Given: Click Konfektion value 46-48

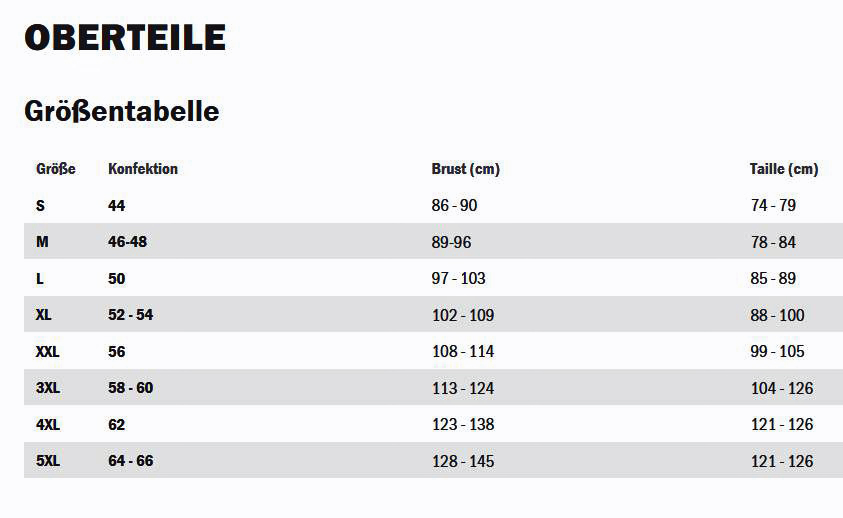Looking at the screenshot, I should tap(127, 242).
